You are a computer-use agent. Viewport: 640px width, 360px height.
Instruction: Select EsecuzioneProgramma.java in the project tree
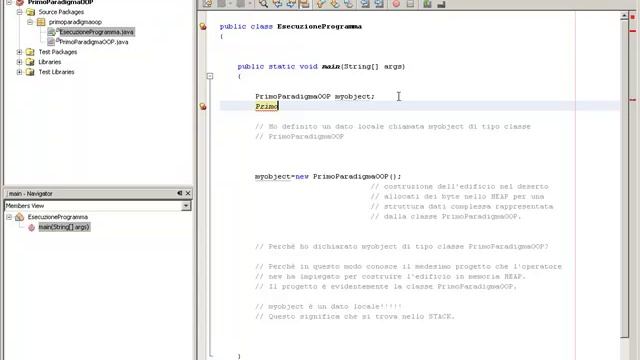pos(96,32)
